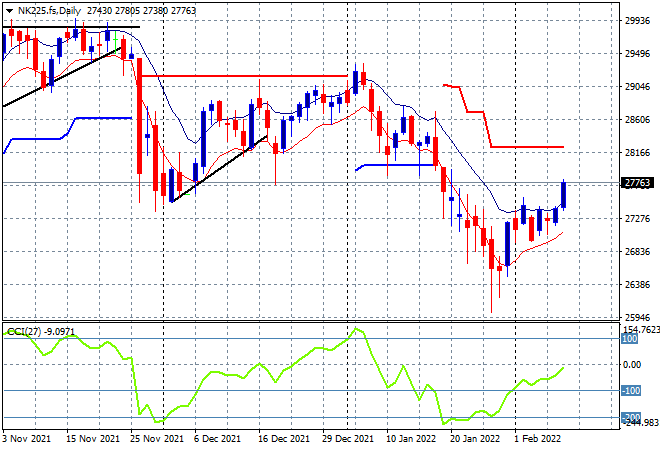Select the blue support line near 28600

[x=103, y=118]
